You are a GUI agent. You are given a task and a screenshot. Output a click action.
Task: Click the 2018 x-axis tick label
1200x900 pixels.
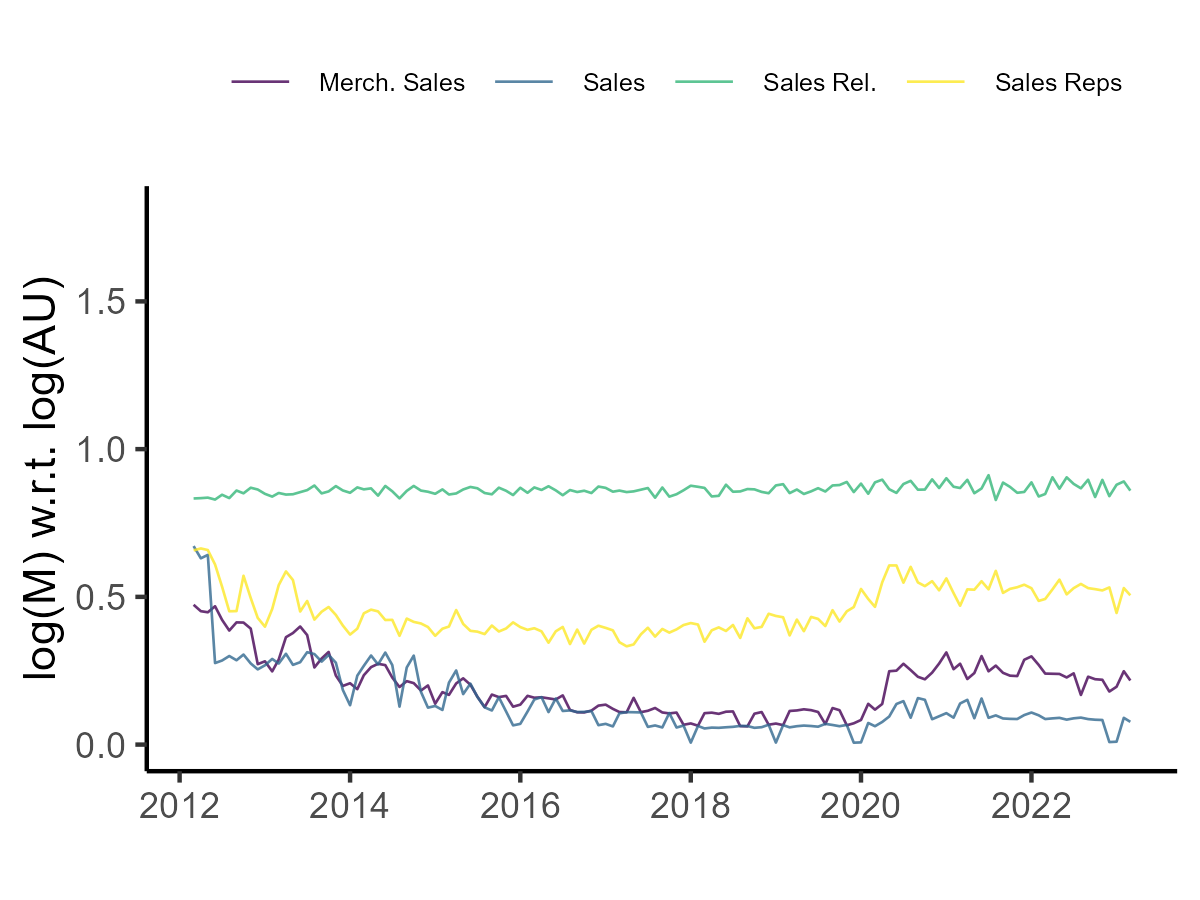click(690, 807)
